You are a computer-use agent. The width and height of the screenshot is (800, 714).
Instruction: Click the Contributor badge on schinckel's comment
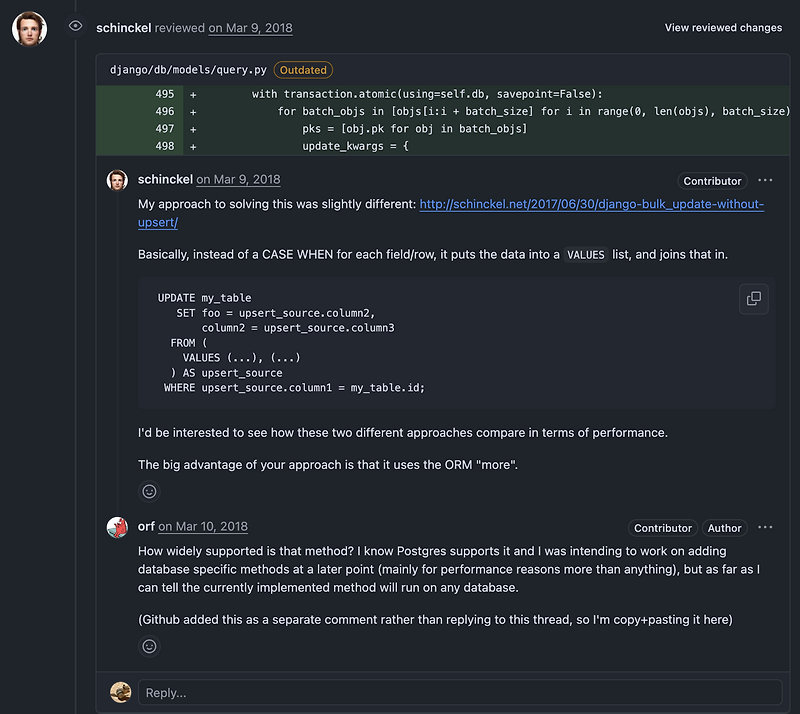[712, 181]
